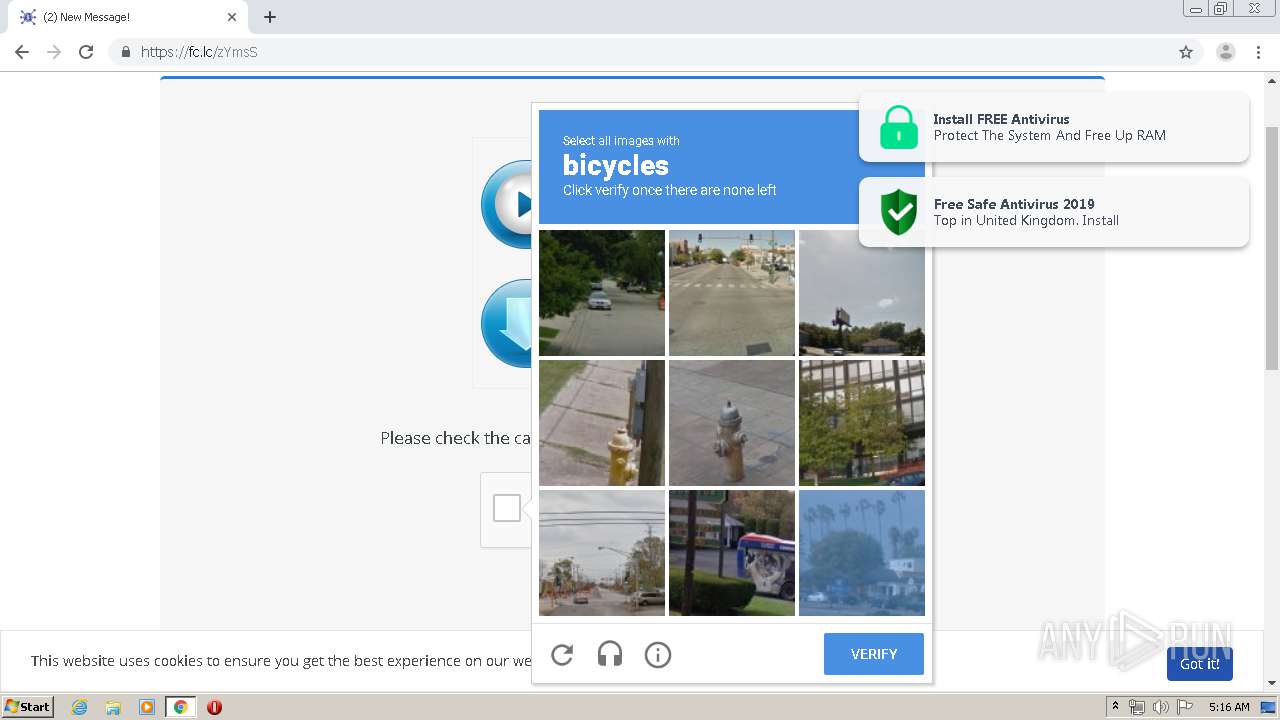Accept cookies with 'Got it!' button
The width and height of the screenshot is (1280, 720).
click(1200, 664)
